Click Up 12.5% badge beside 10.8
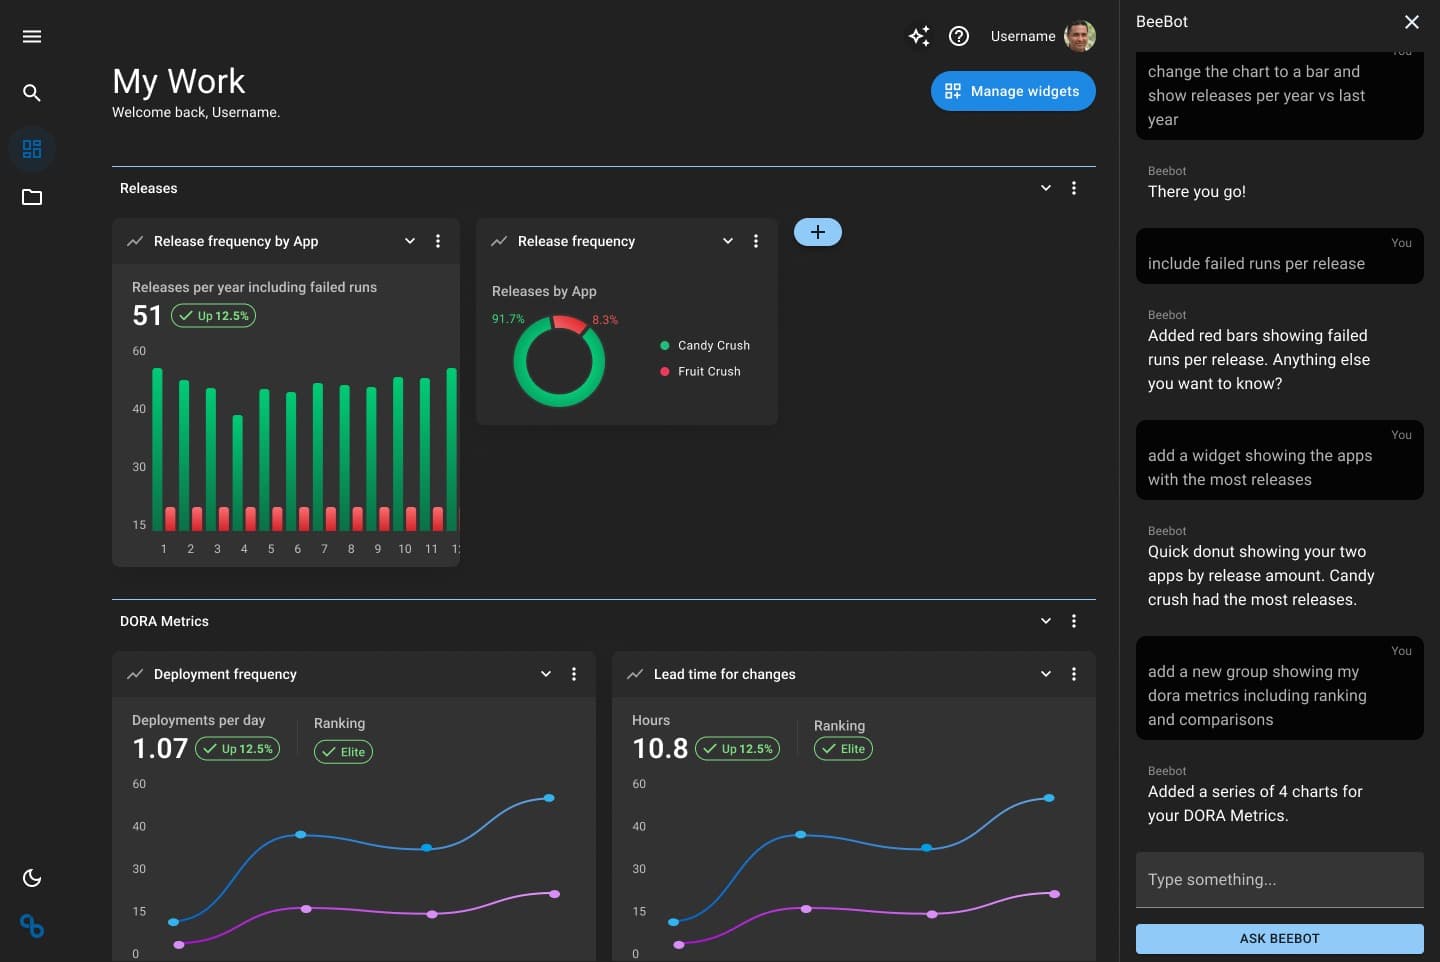The image size is (1440, 962). (x=738, y=749)
